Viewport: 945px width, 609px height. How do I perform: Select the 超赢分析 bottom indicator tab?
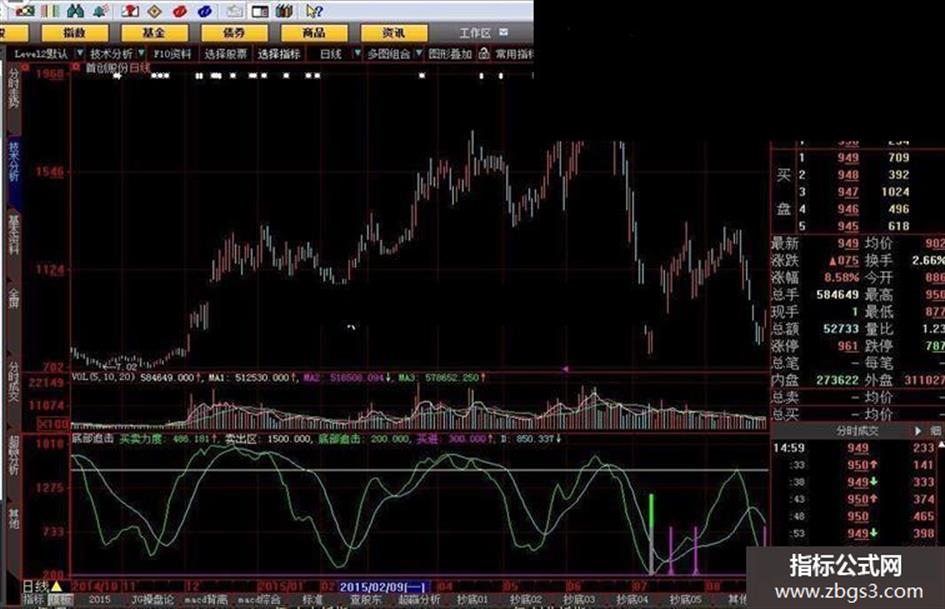(419, 599)
